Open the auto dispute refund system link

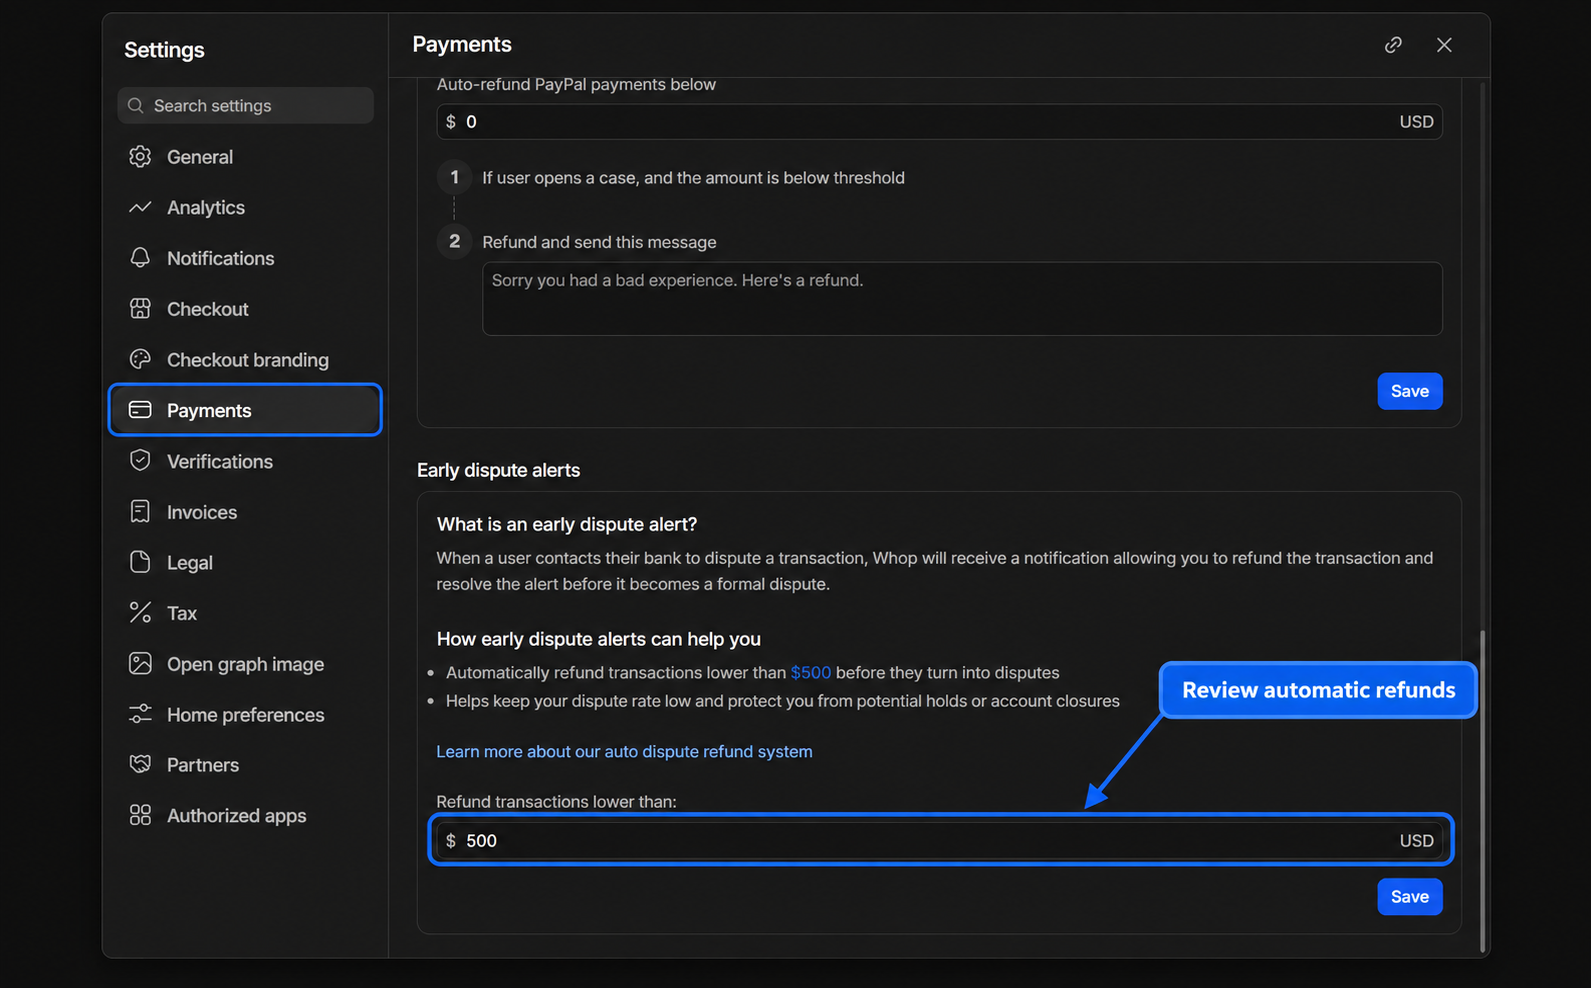point(624,752)
